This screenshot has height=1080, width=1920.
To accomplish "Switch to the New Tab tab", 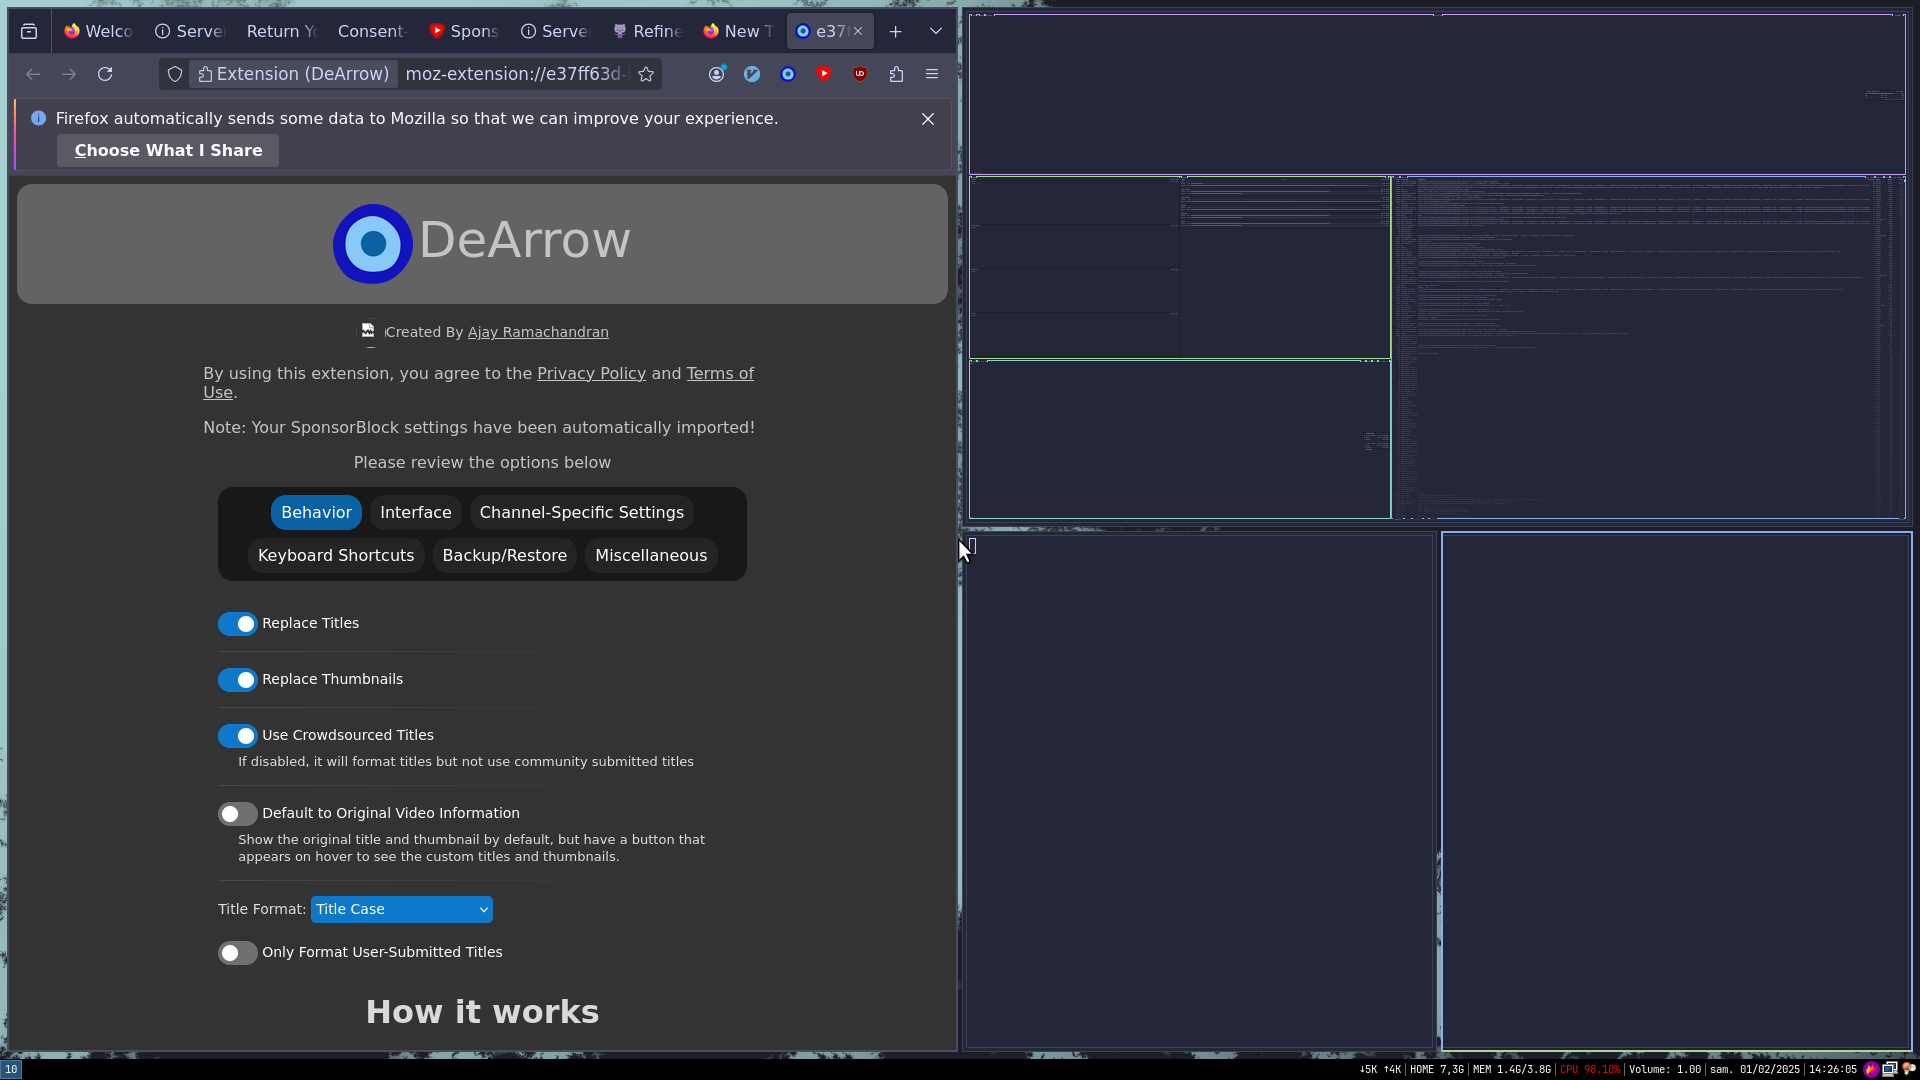I will tap(739, 31).
